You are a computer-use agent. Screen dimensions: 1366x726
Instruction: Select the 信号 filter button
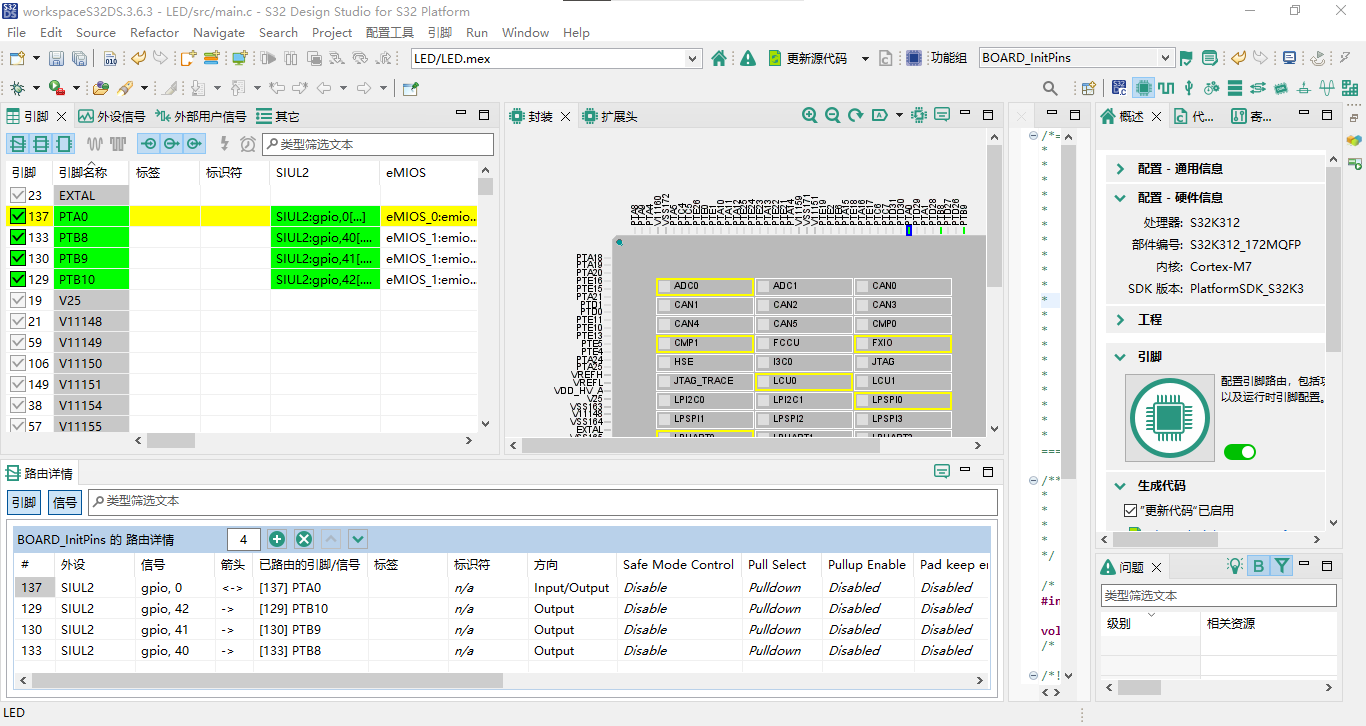65,502
